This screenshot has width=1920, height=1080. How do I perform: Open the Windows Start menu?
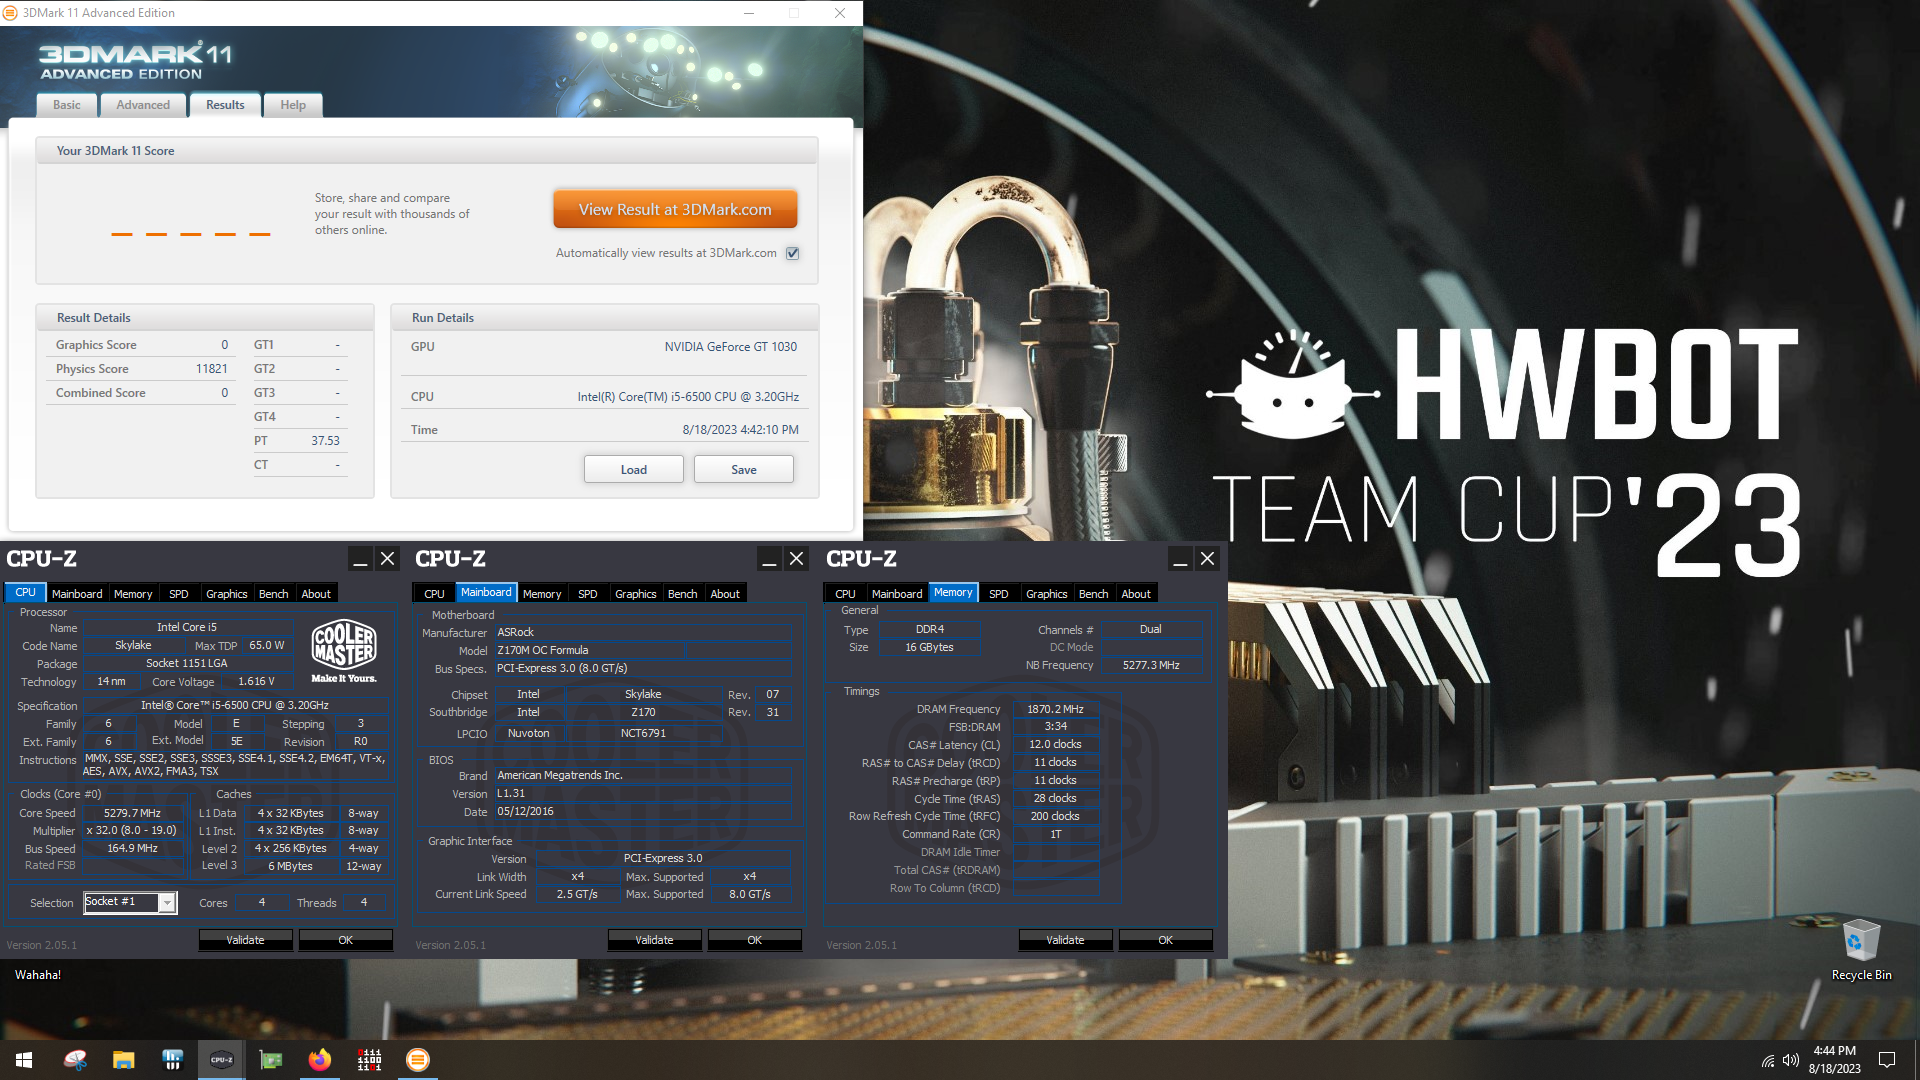pos(24,1060)
